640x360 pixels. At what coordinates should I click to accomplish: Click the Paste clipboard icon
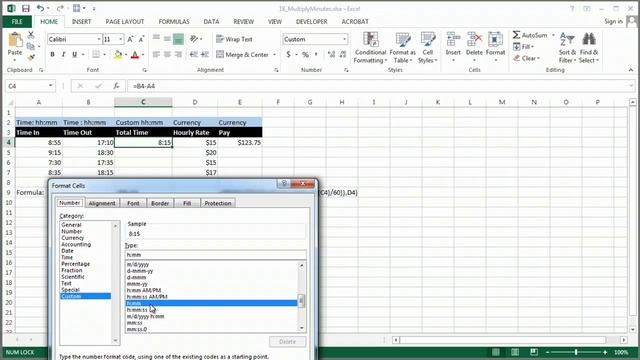point(15,41)
